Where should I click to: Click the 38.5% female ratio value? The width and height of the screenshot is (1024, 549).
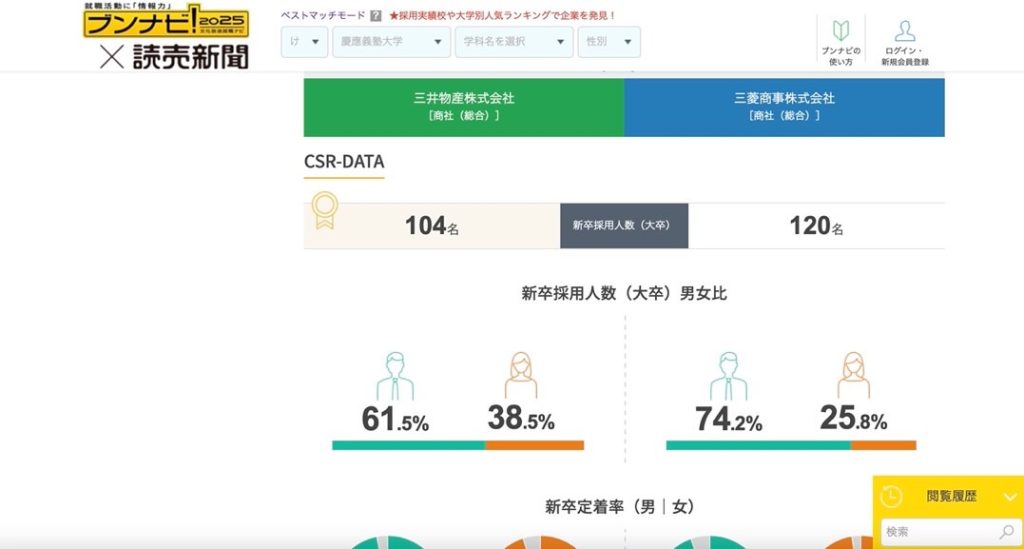(521, 418)
